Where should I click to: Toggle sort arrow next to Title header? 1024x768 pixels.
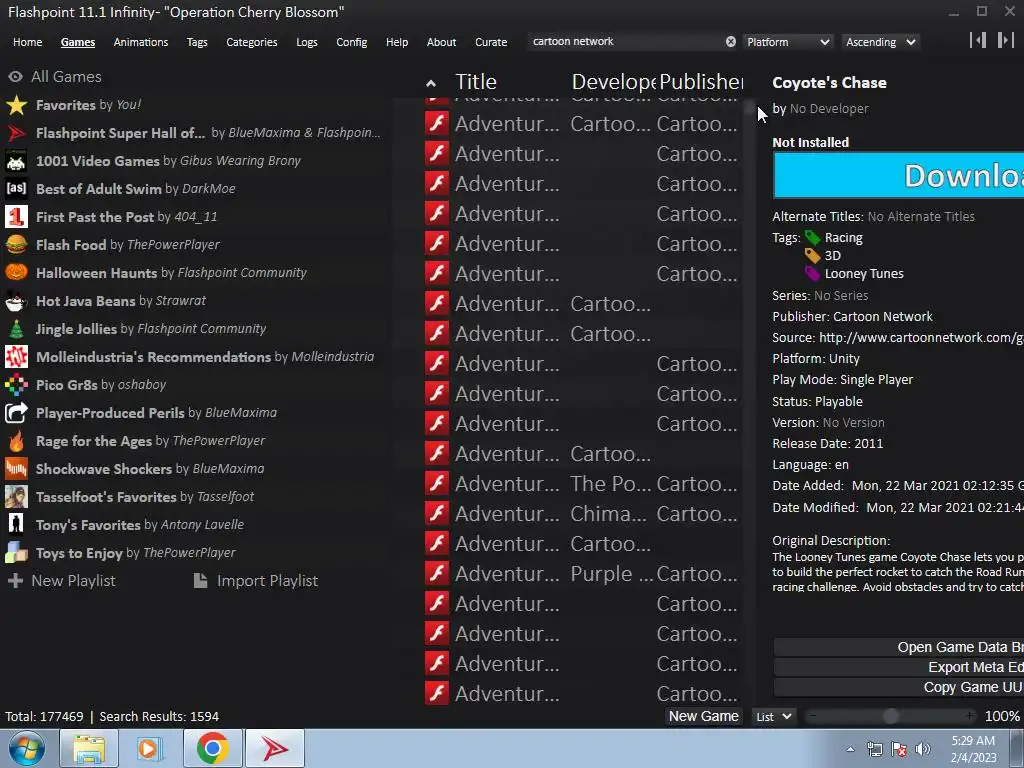pyautogui.click(x=430, y=83)
